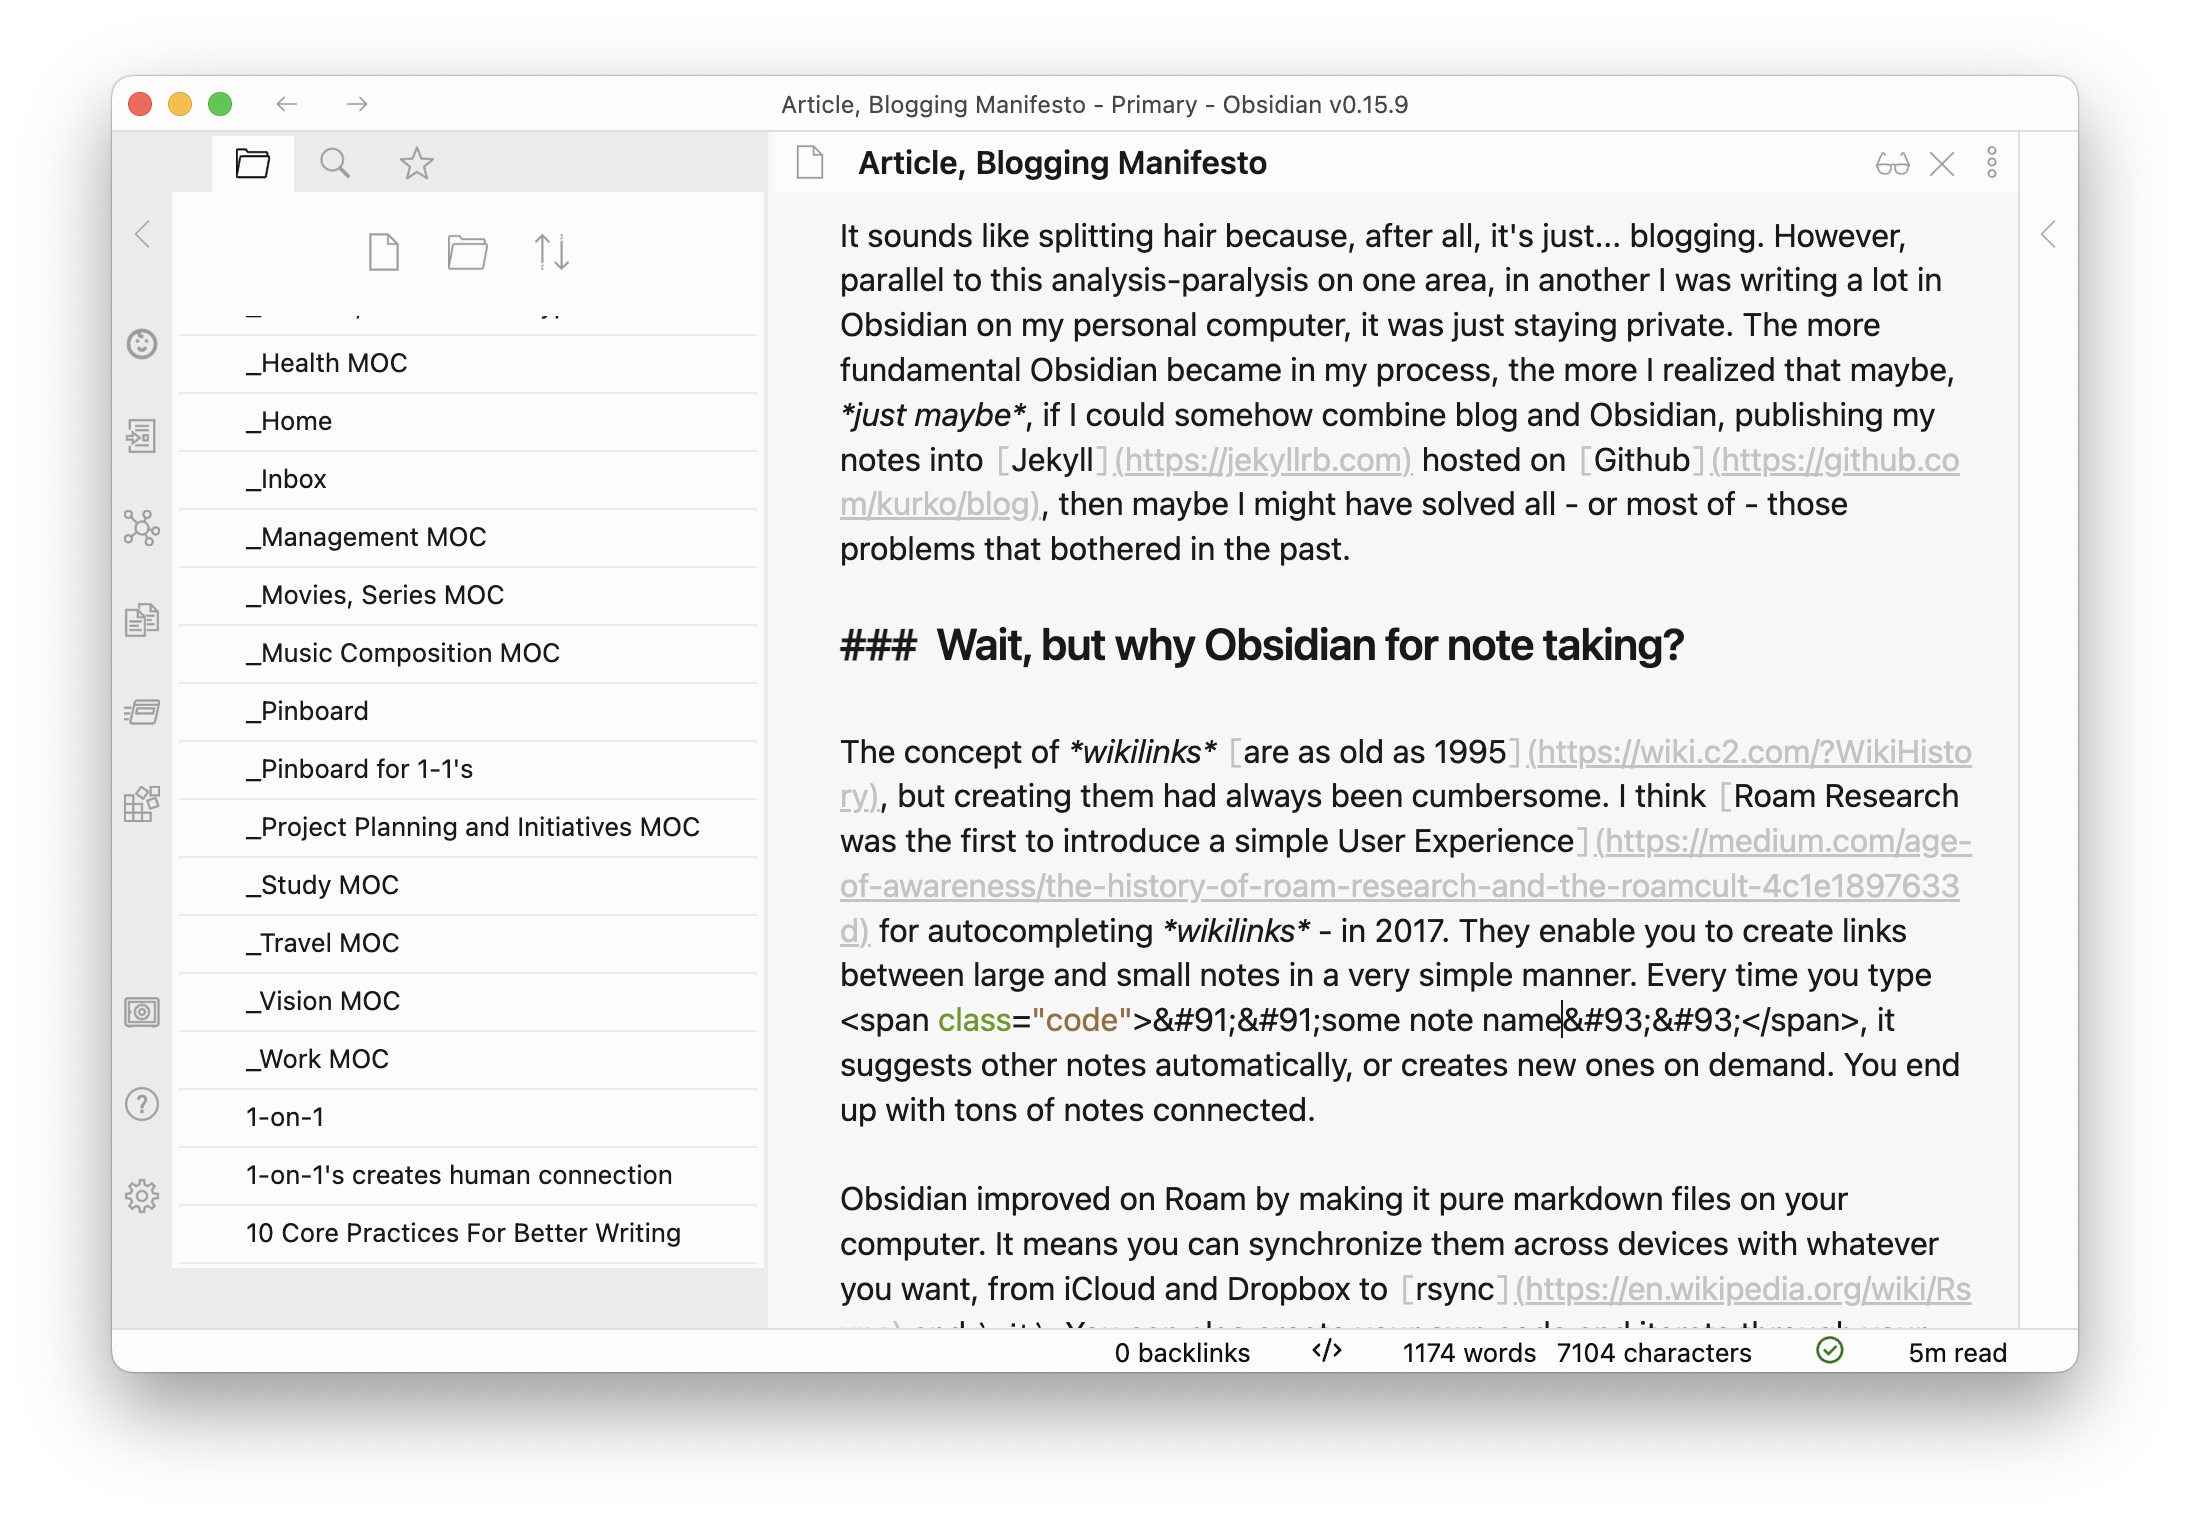
Task: Switch to the file explorer tab
Action: [253, 163]
